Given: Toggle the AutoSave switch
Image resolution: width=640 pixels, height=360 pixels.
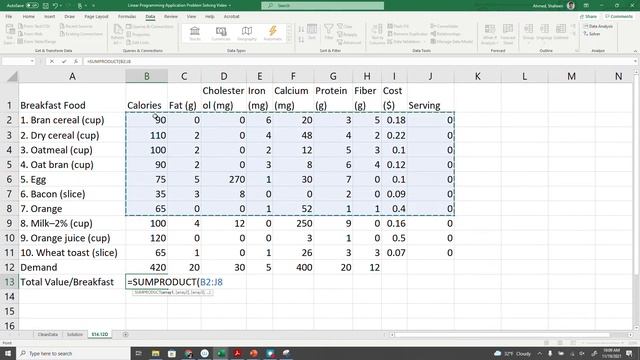Looking at the screenshot, I should [x=32, y=6].
